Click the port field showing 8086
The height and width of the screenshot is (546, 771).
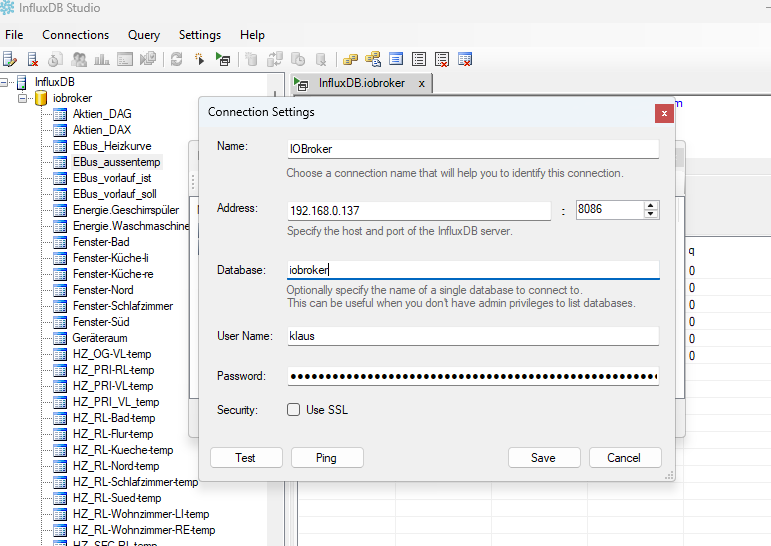click(610, 210)
